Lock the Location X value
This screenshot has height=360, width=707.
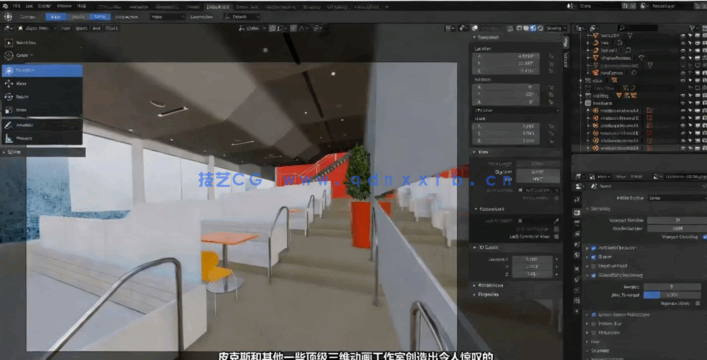coord(551,56)
